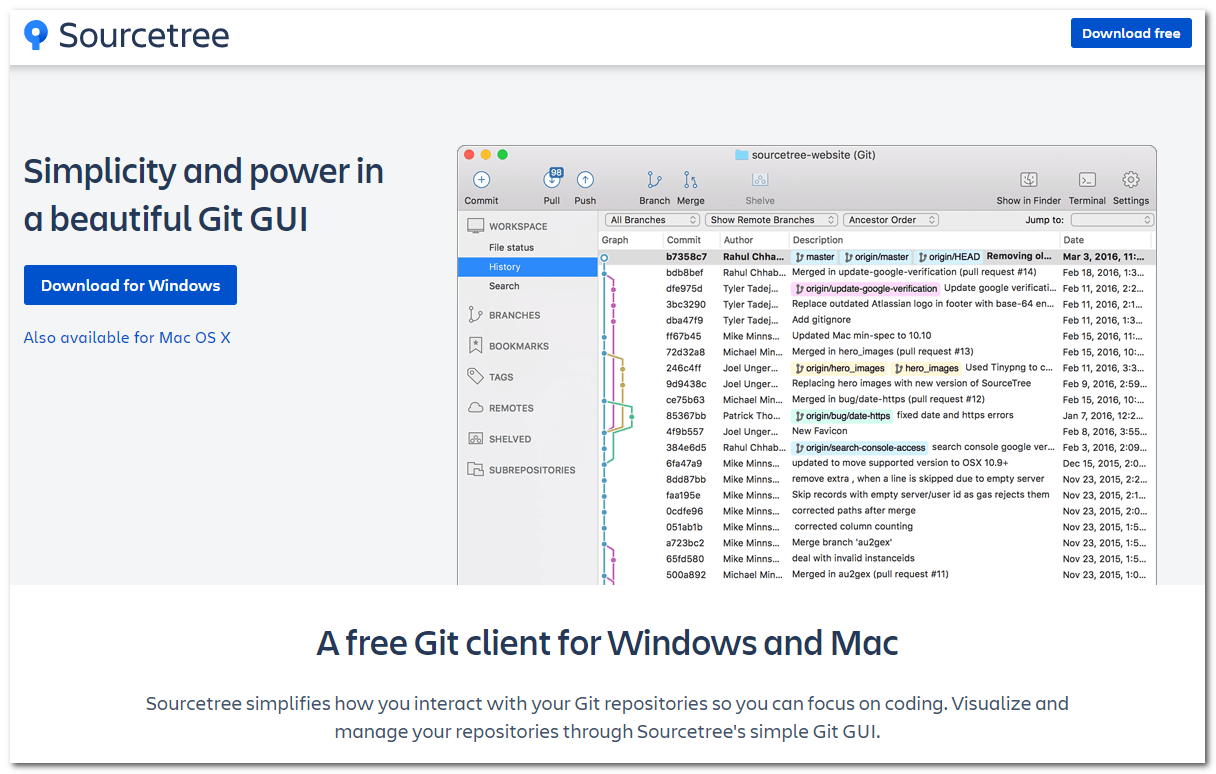Open Settings gear icon

tap(1131, 180)
